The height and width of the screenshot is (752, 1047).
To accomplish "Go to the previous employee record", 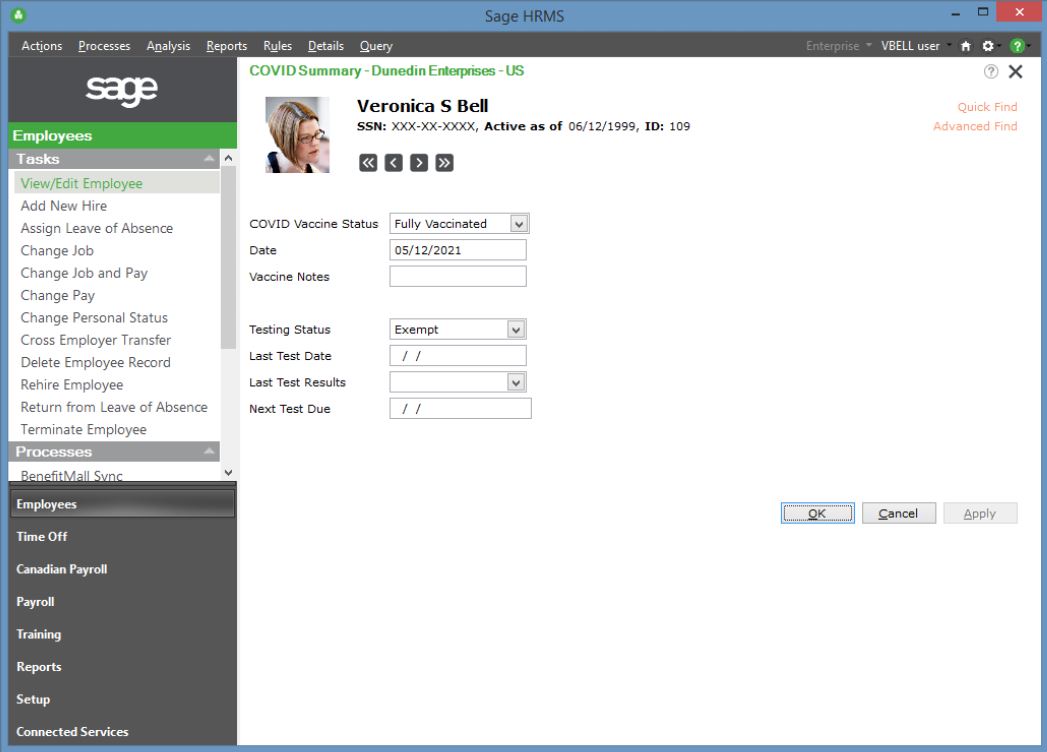I will tap(393, 163).
